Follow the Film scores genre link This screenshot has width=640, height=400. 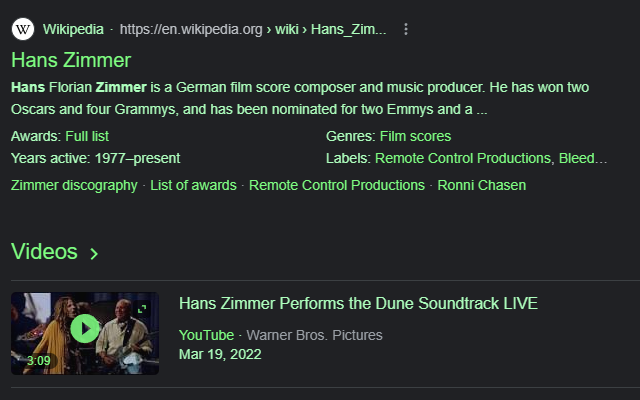(x=415, y=136)
